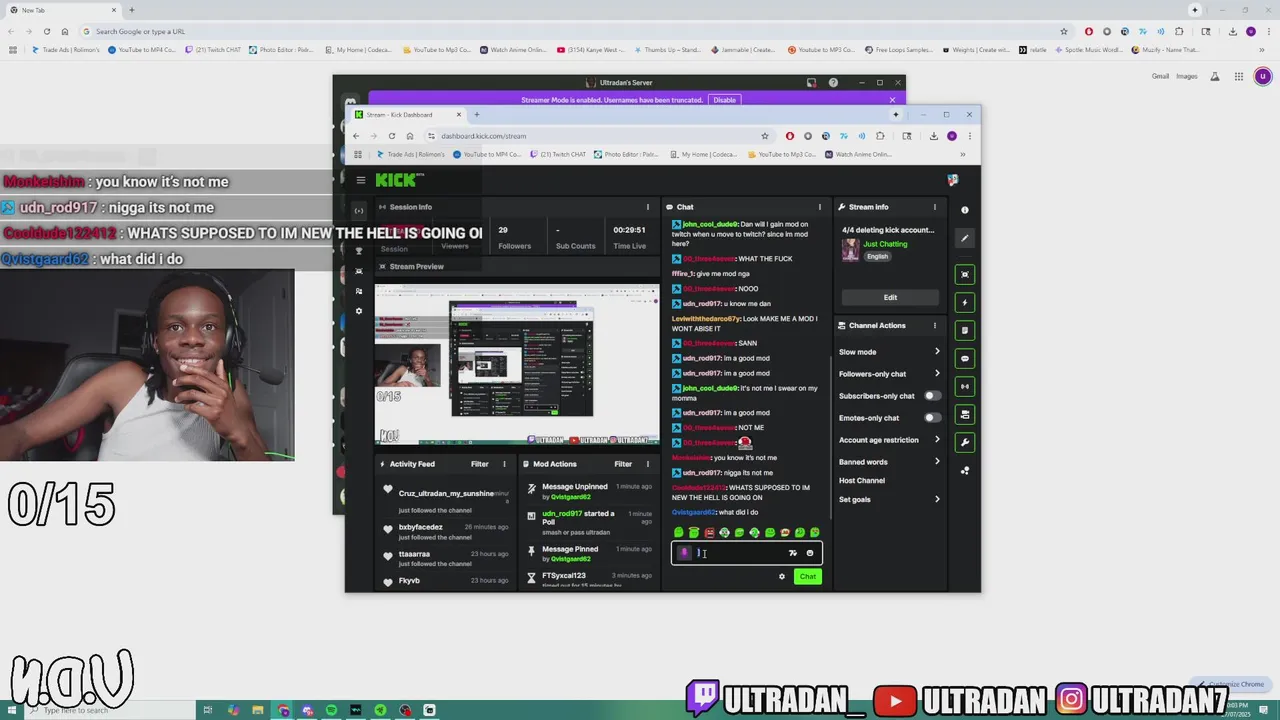Click Qvistgaard62 username in chat
Image resolution: width=1280 pixels, height=720 pixels.
click(x=693, y=512)
